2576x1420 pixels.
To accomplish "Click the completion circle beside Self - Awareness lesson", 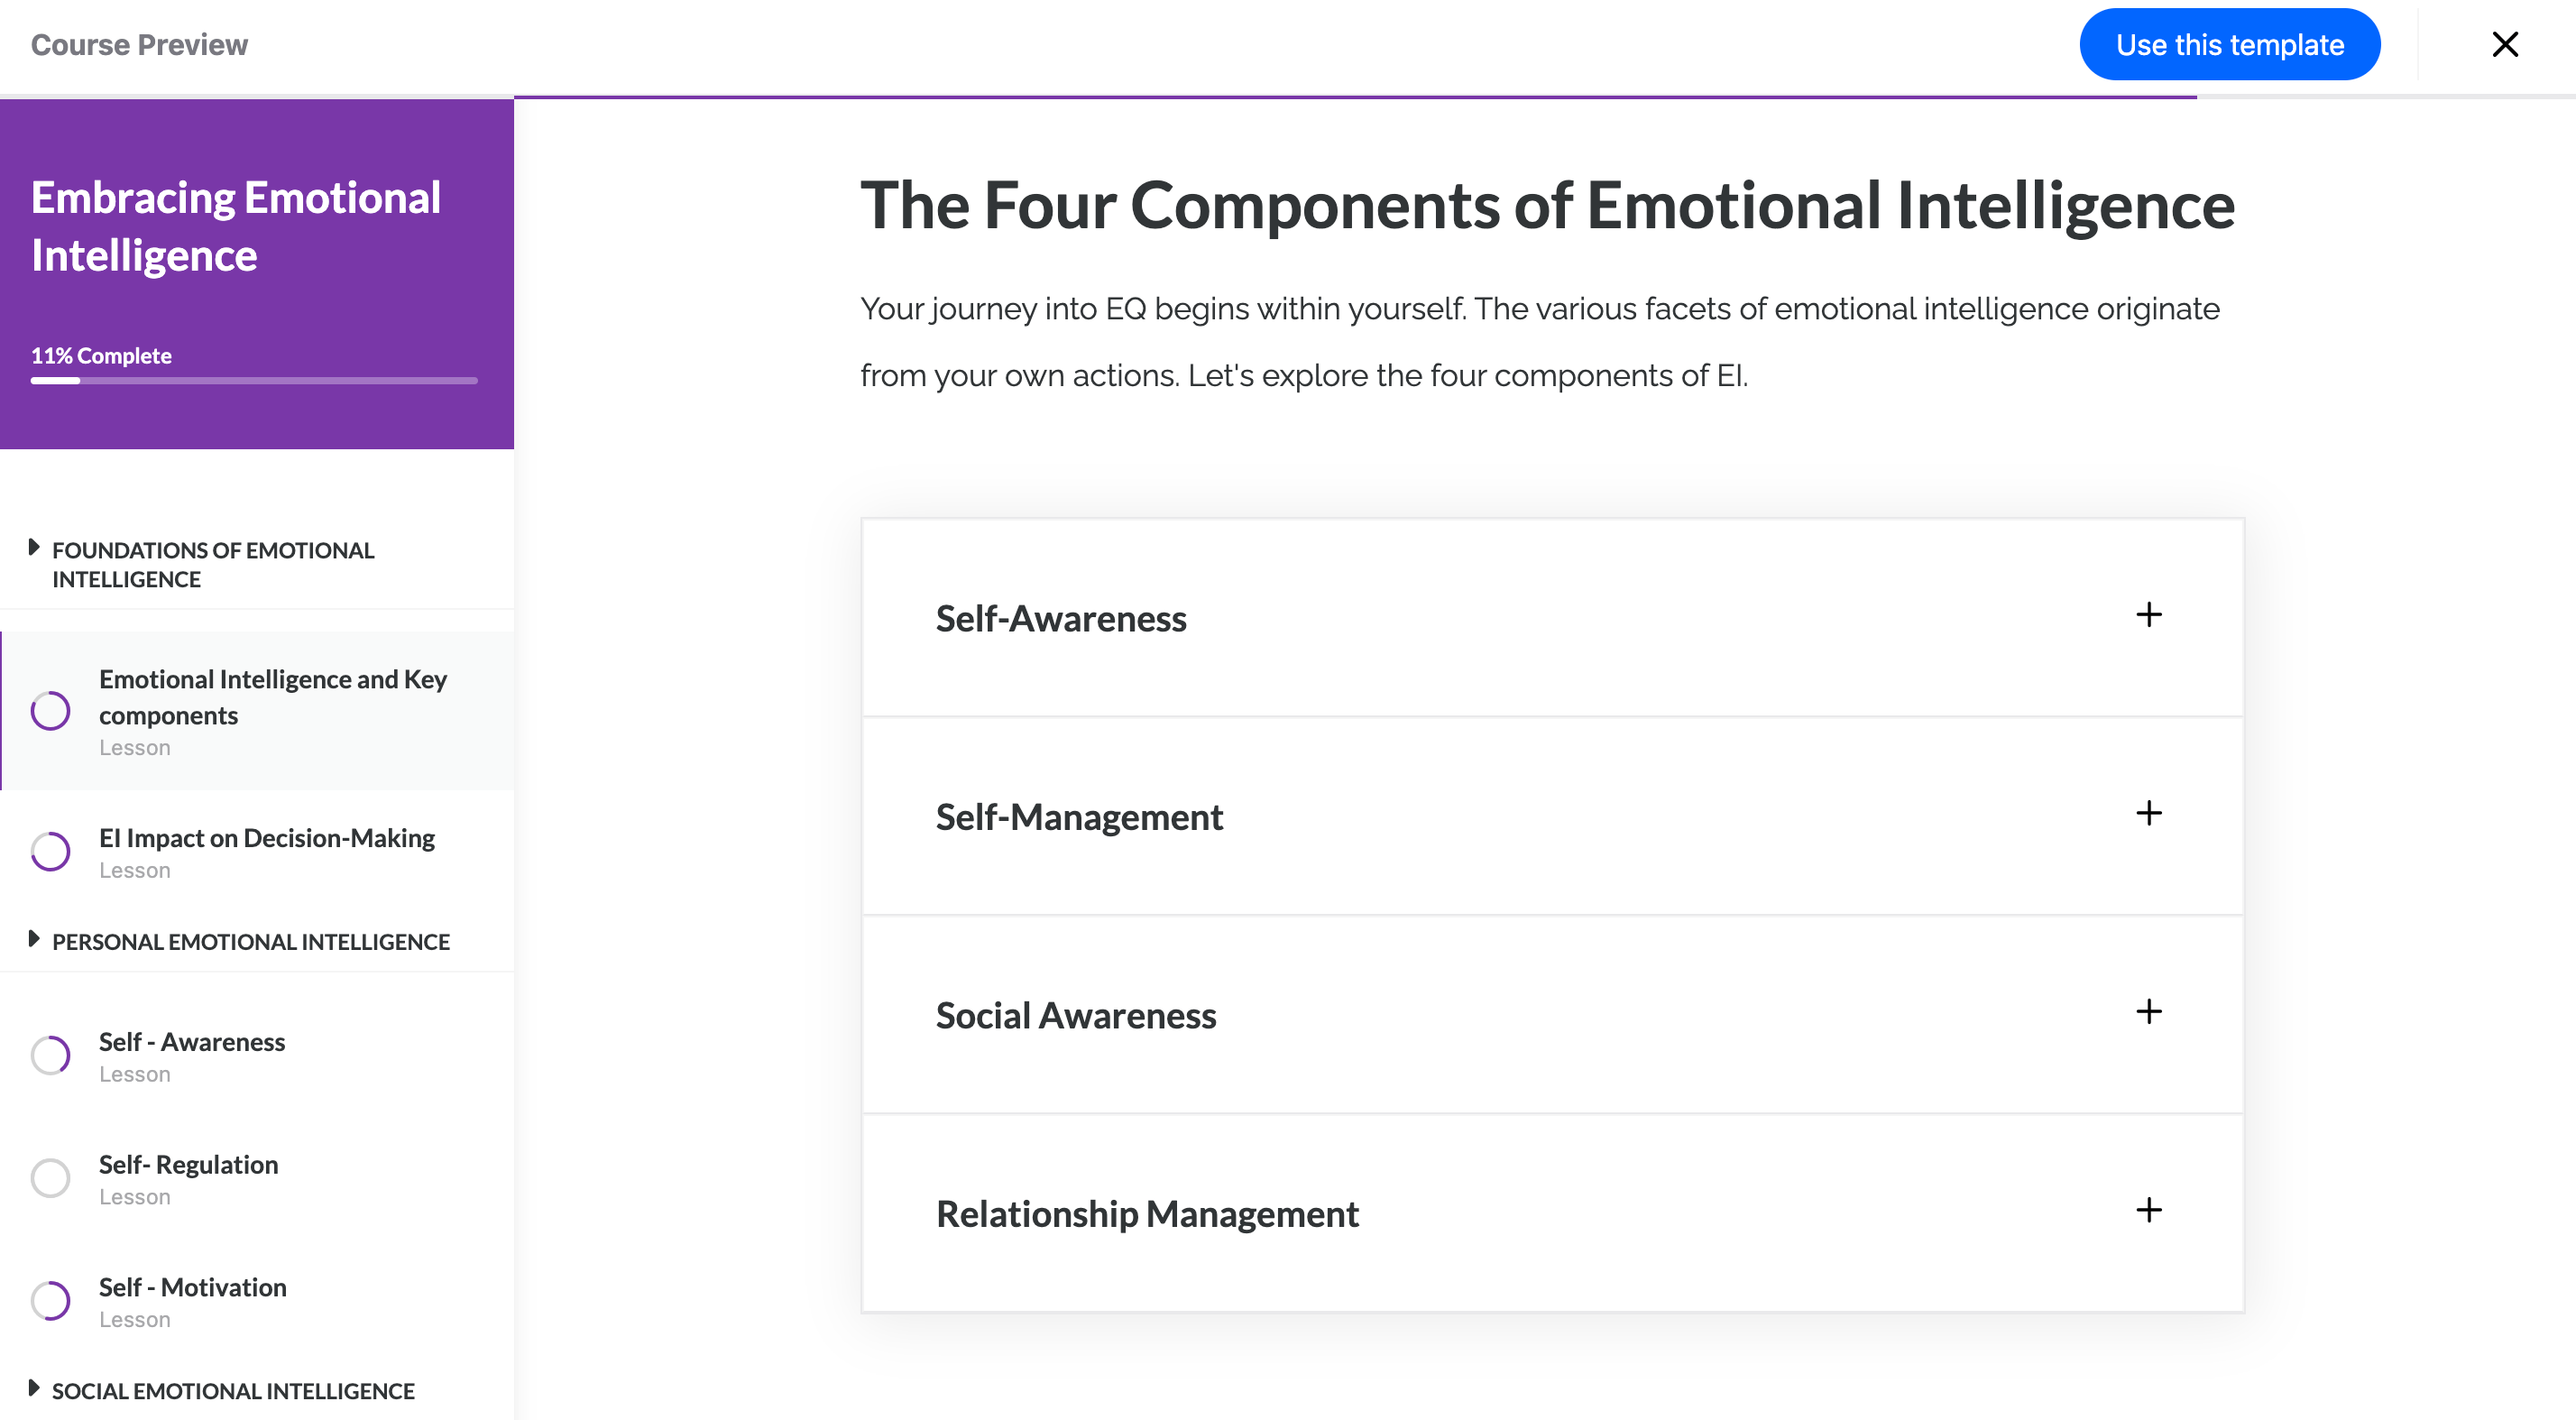I will [50, 1055].
